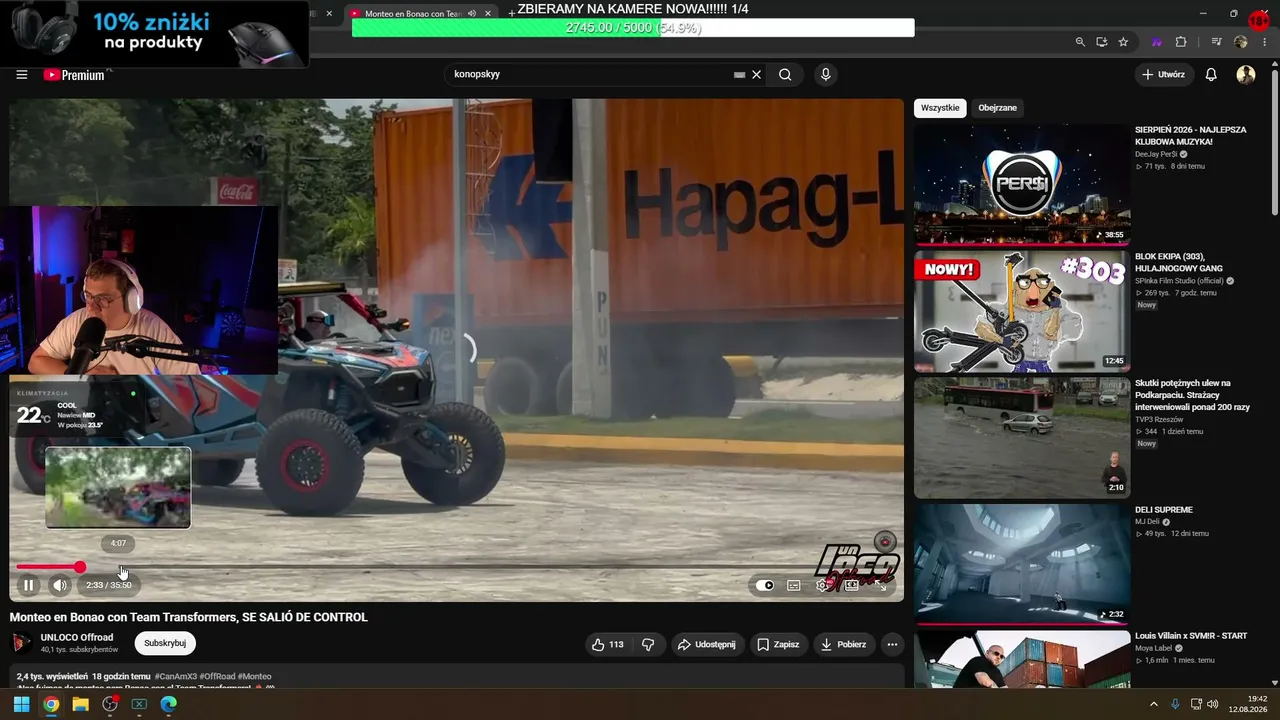
Task: Open the Podkarpacie flood news thumbnail
Action: pyautogui.click(x=1022, y=438)
